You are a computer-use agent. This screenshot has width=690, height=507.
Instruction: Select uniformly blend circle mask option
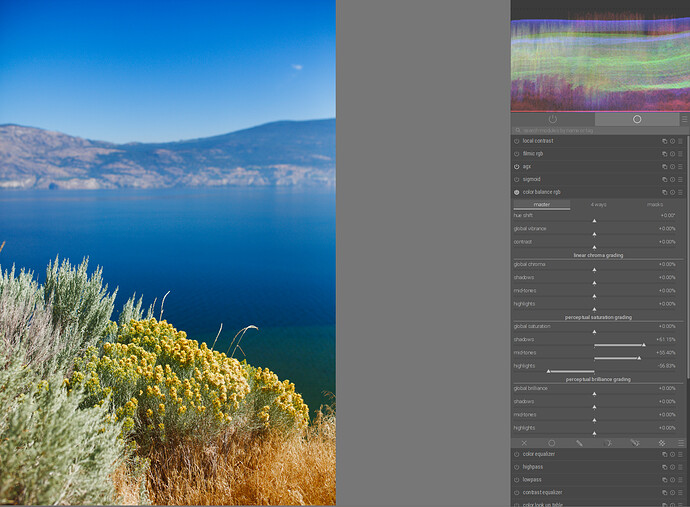[x=551, y=443]
